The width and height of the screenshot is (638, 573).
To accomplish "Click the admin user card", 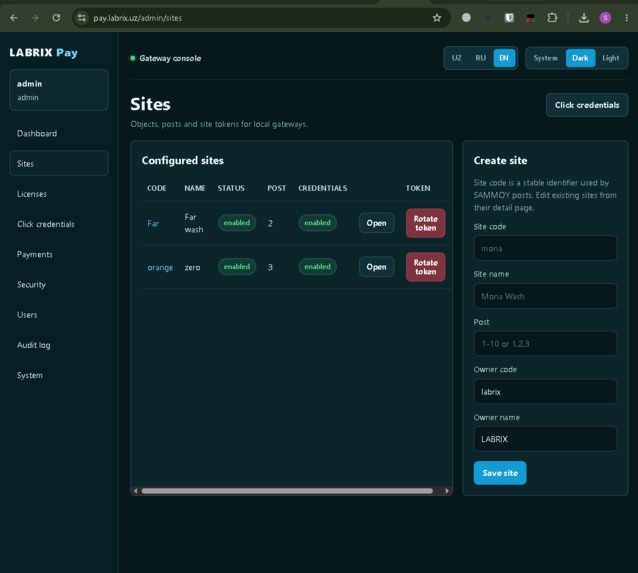I will (x=59, y=90).
